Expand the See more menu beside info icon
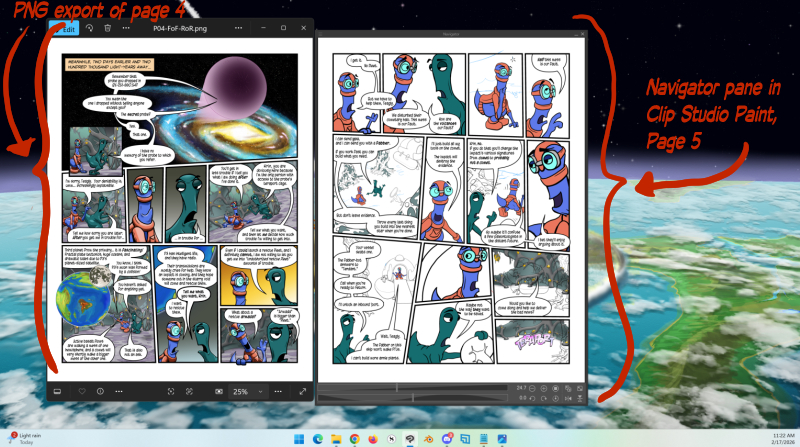This screenshot has height=447, width=800. click(121, 391)
